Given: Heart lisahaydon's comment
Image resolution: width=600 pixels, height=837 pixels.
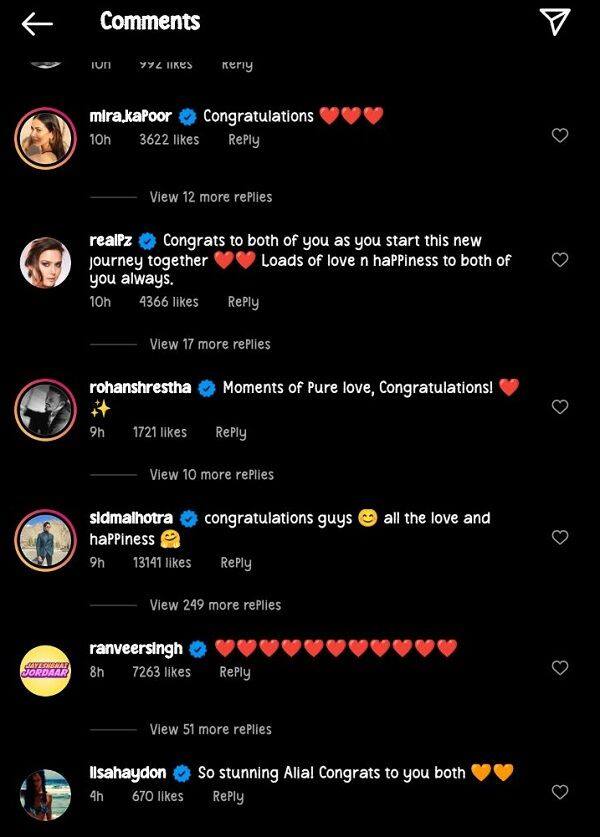Looking at the screenshot, I should tap(560, 792).
